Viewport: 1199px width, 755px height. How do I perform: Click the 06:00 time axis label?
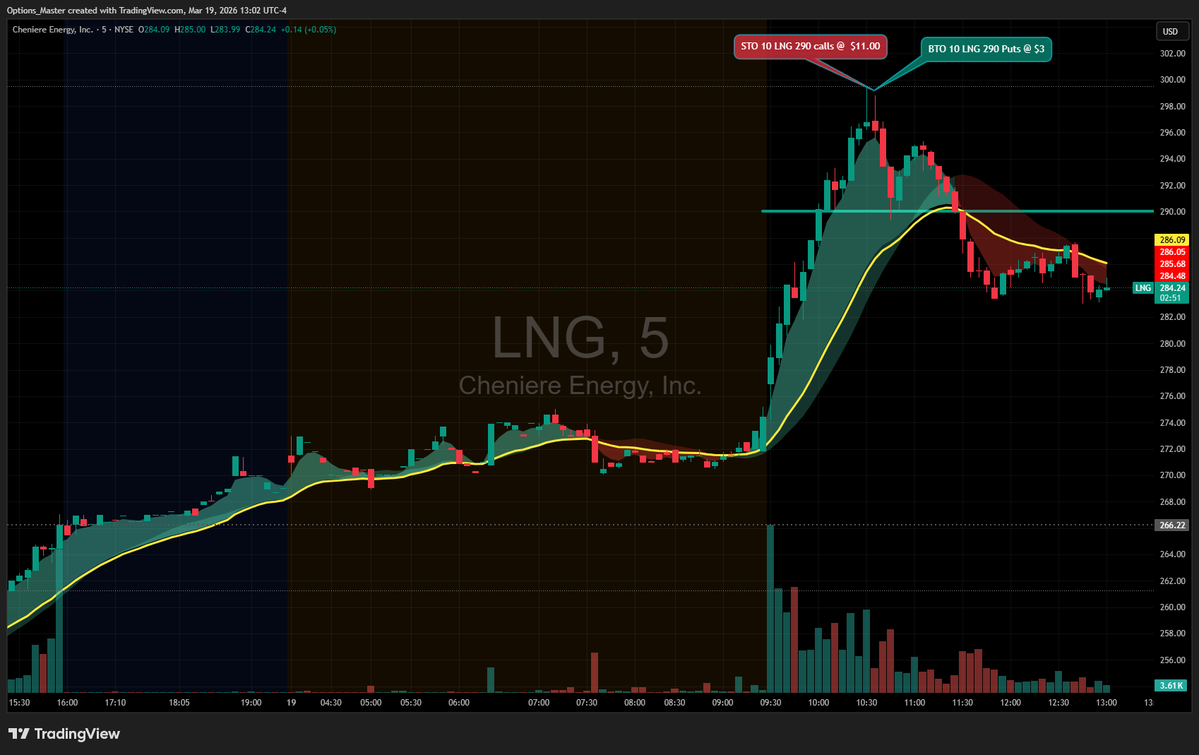tap(459, 702)
